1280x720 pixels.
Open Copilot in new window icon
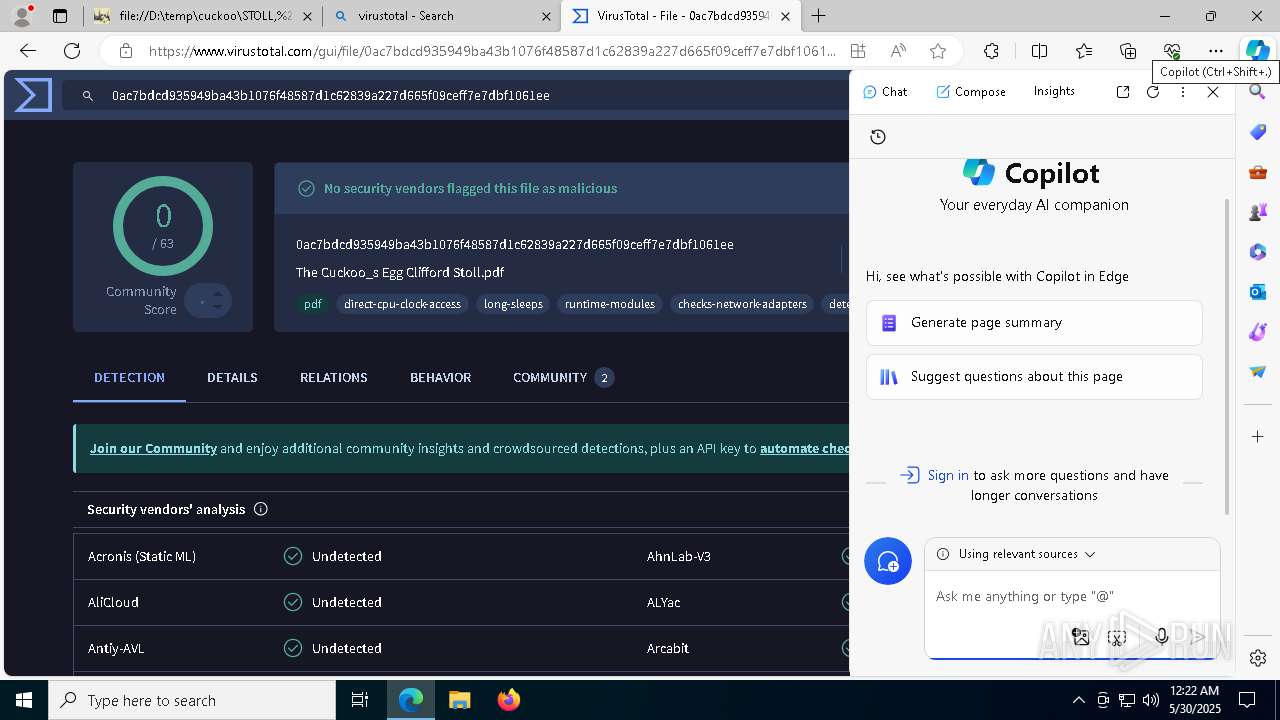[x=1123, y=91]
